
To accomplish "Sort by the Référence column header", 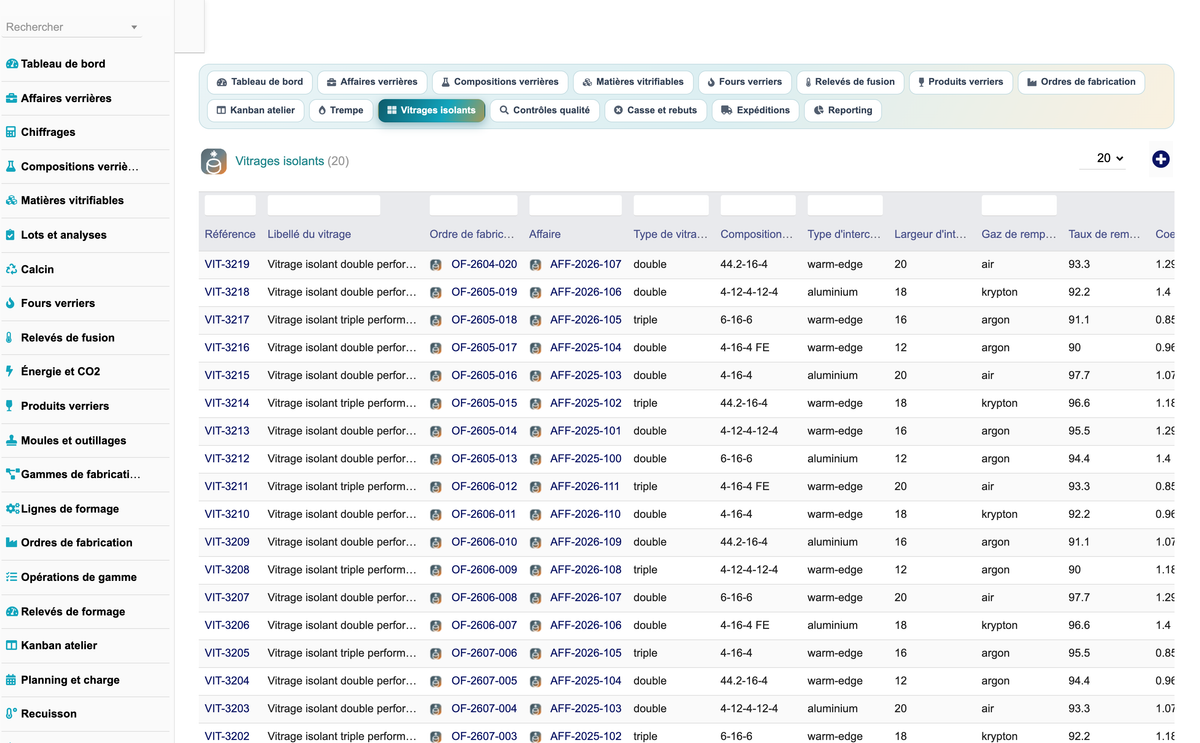I will tap(230, 234).
